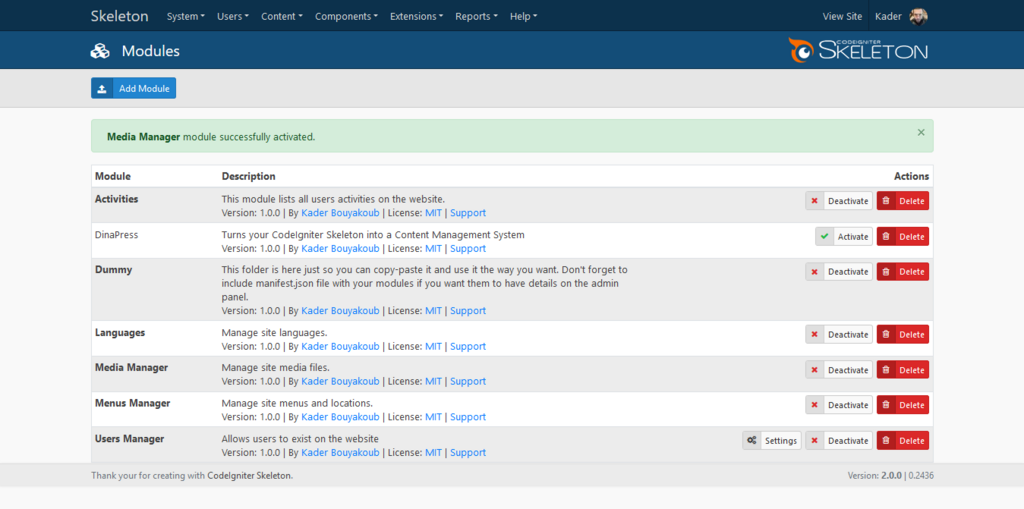Click the 'Manage site languages.' description
Screen dimensions: 1024x509
[274, 335]
